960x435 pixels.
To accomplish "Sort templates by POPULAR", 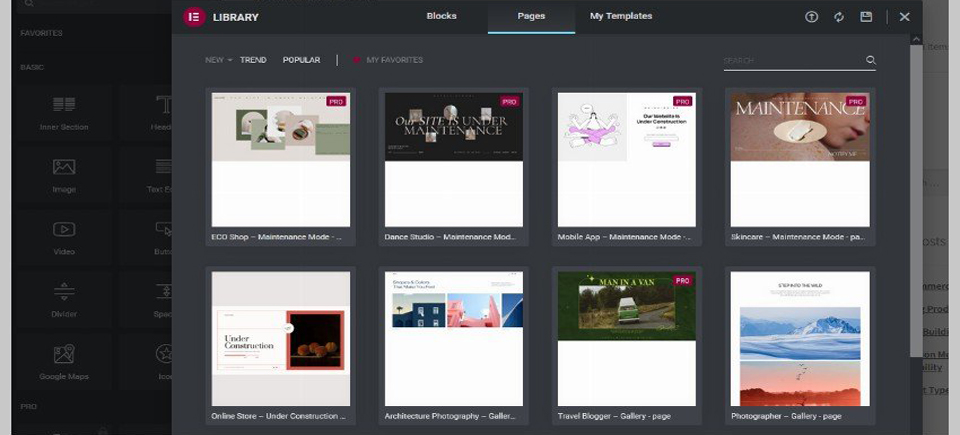I will [301, 60].
